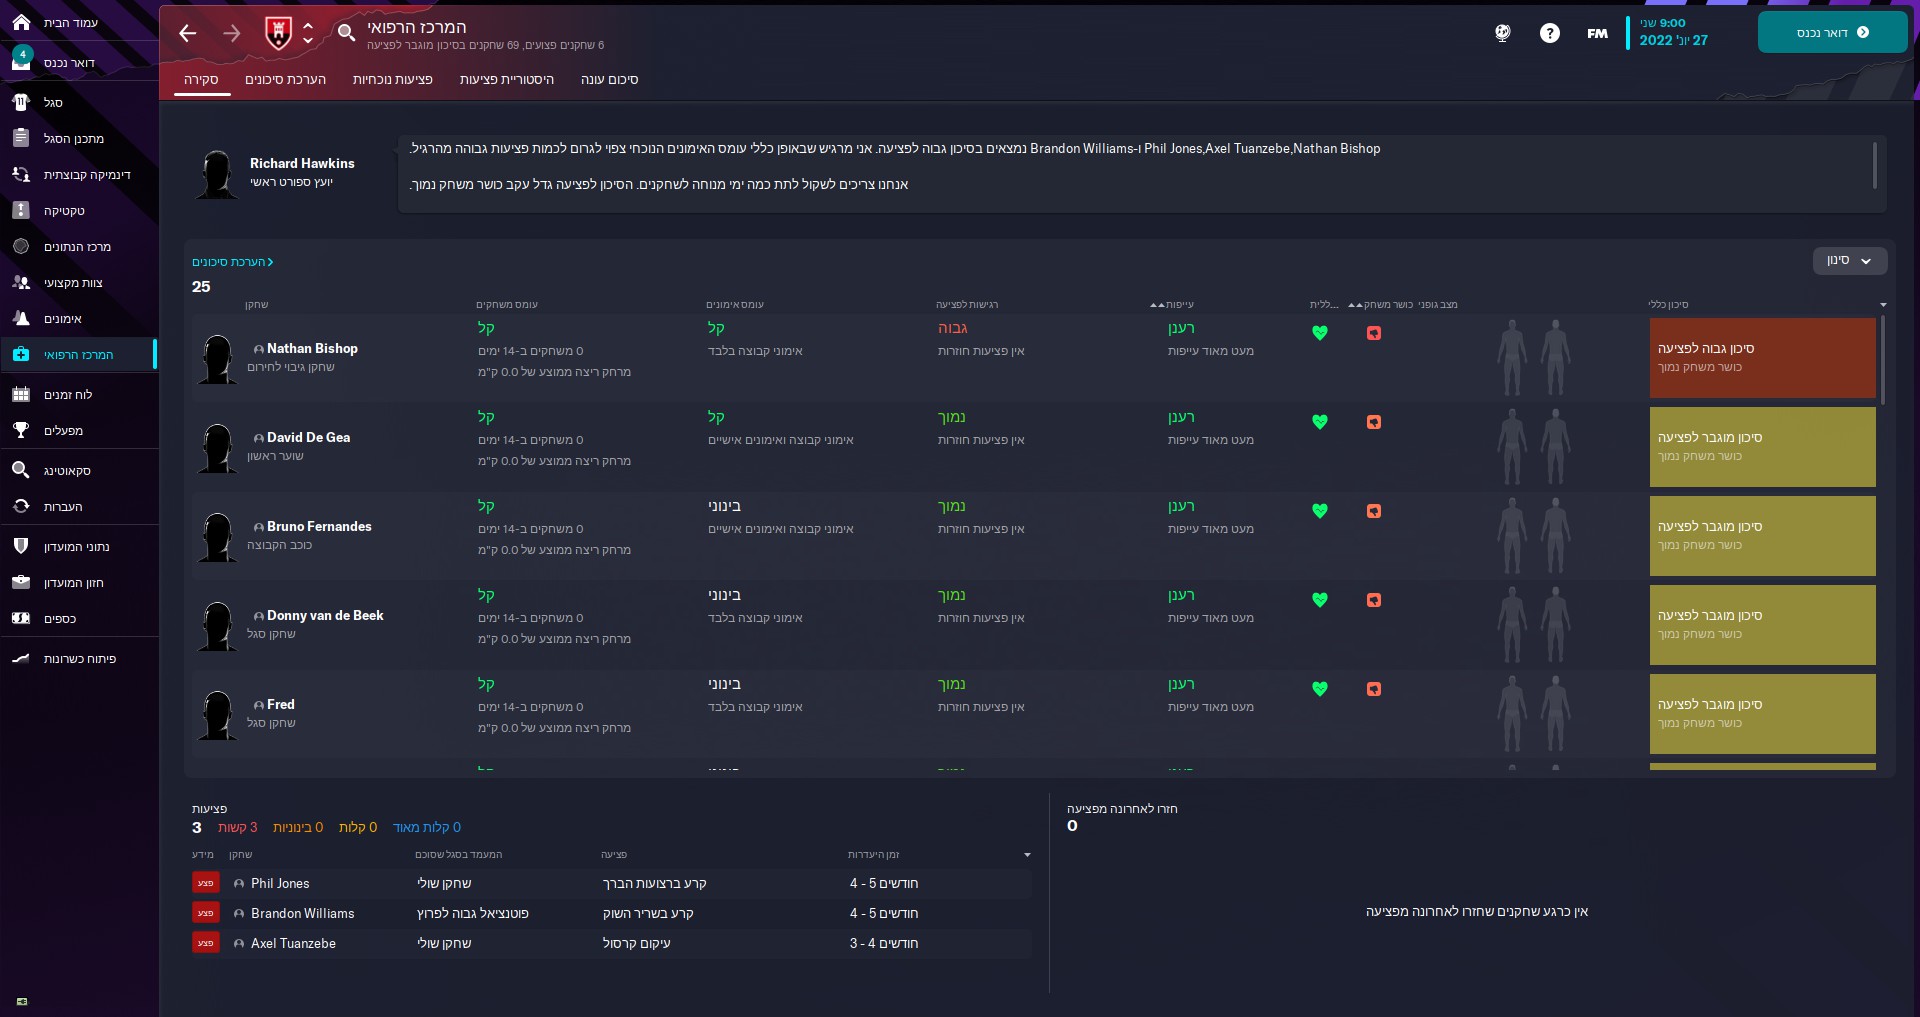Click Bruno Fernandes body condition figures

pos(1534,536)
